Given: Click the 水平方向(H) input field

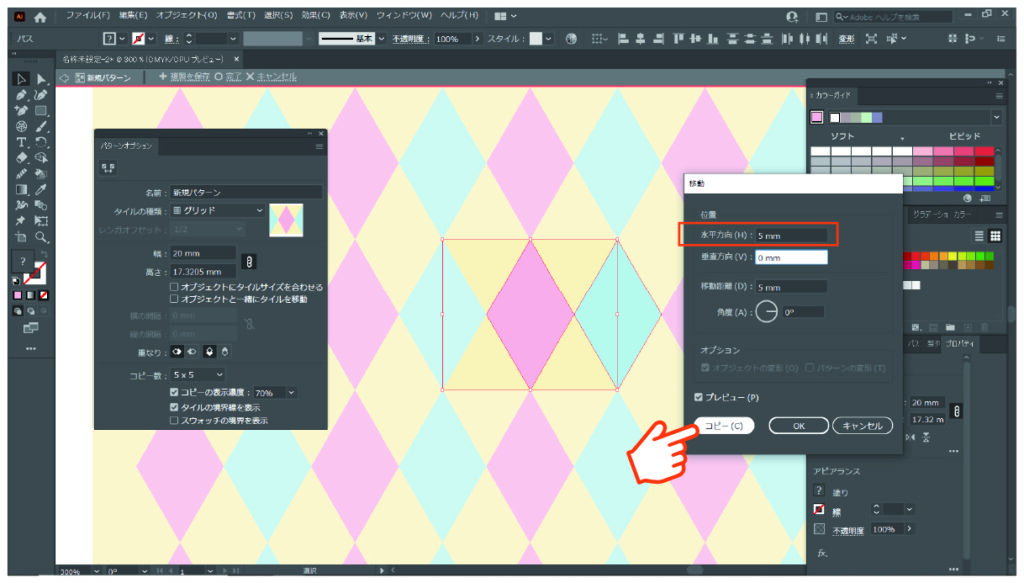Looking at the screenshot, I should click(x=791, y=236).
